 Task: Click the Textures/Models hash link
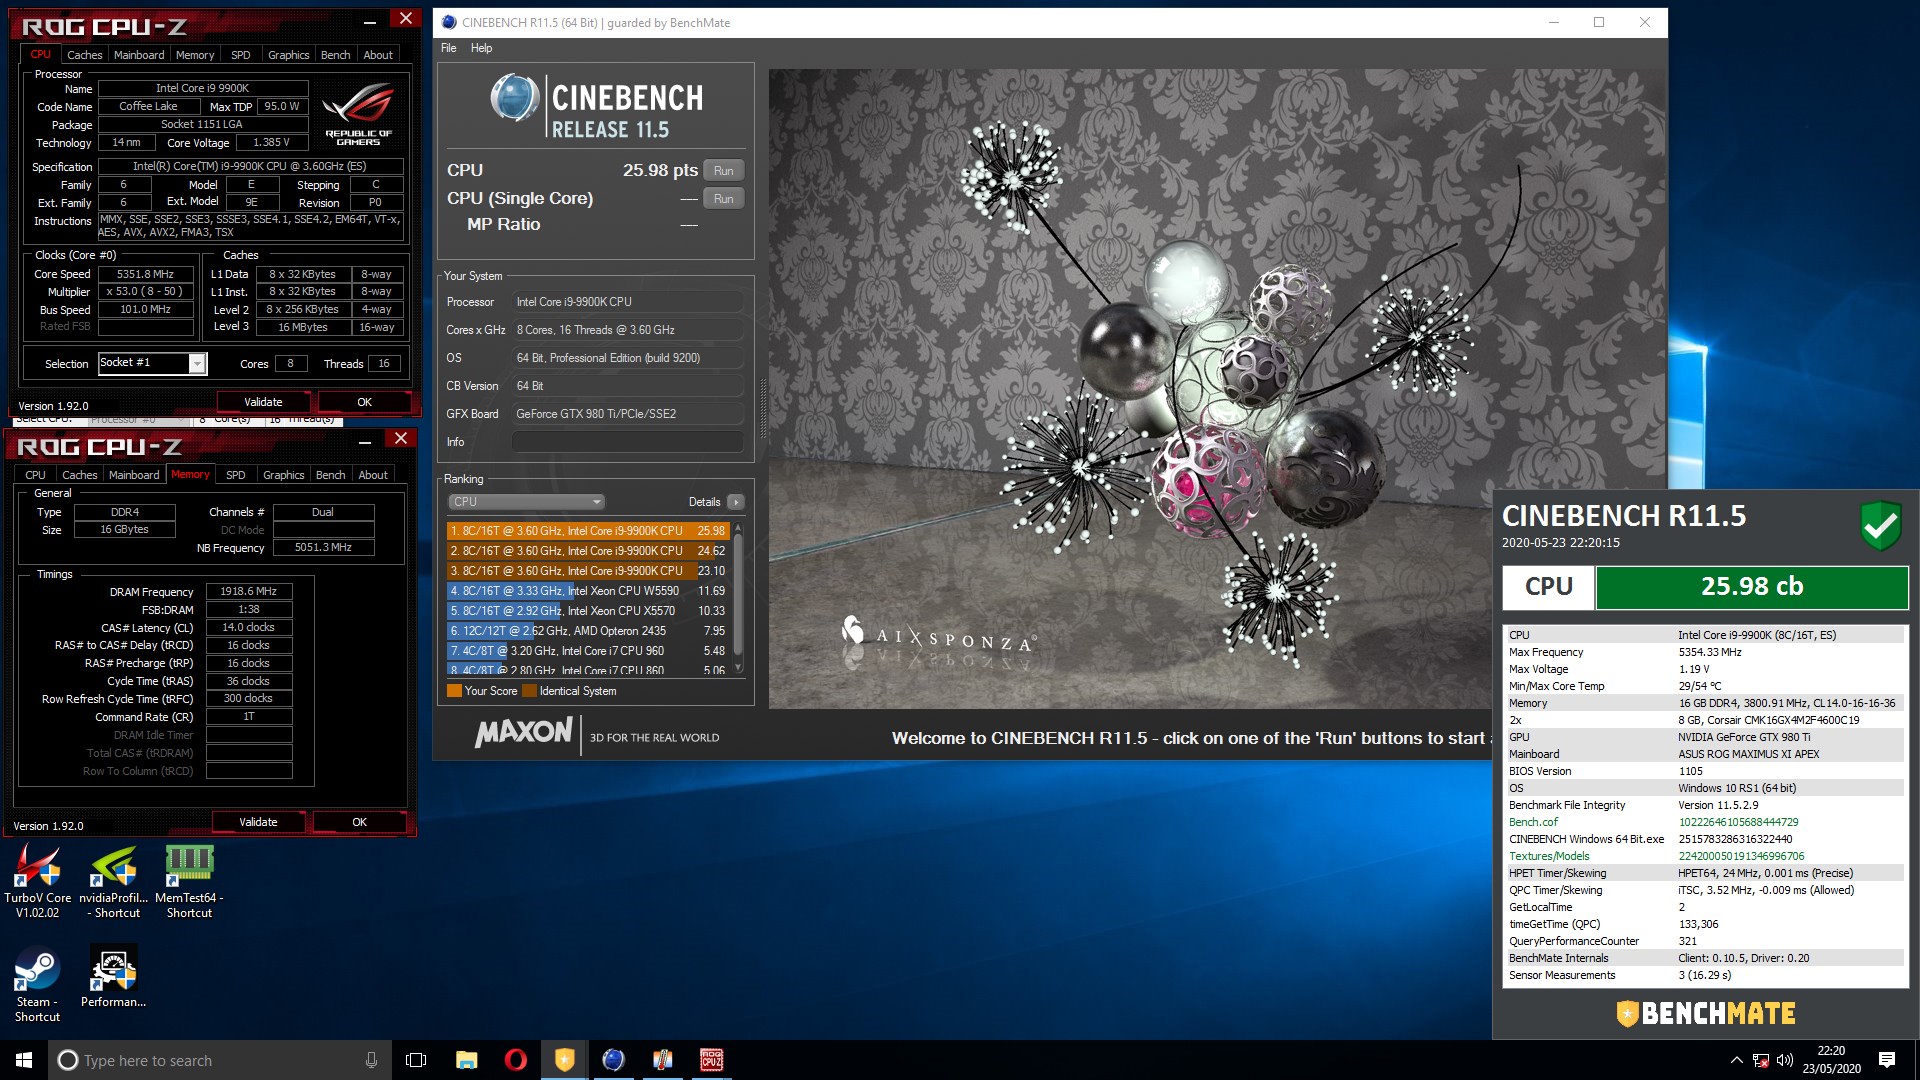click(x=1741, y=856)
